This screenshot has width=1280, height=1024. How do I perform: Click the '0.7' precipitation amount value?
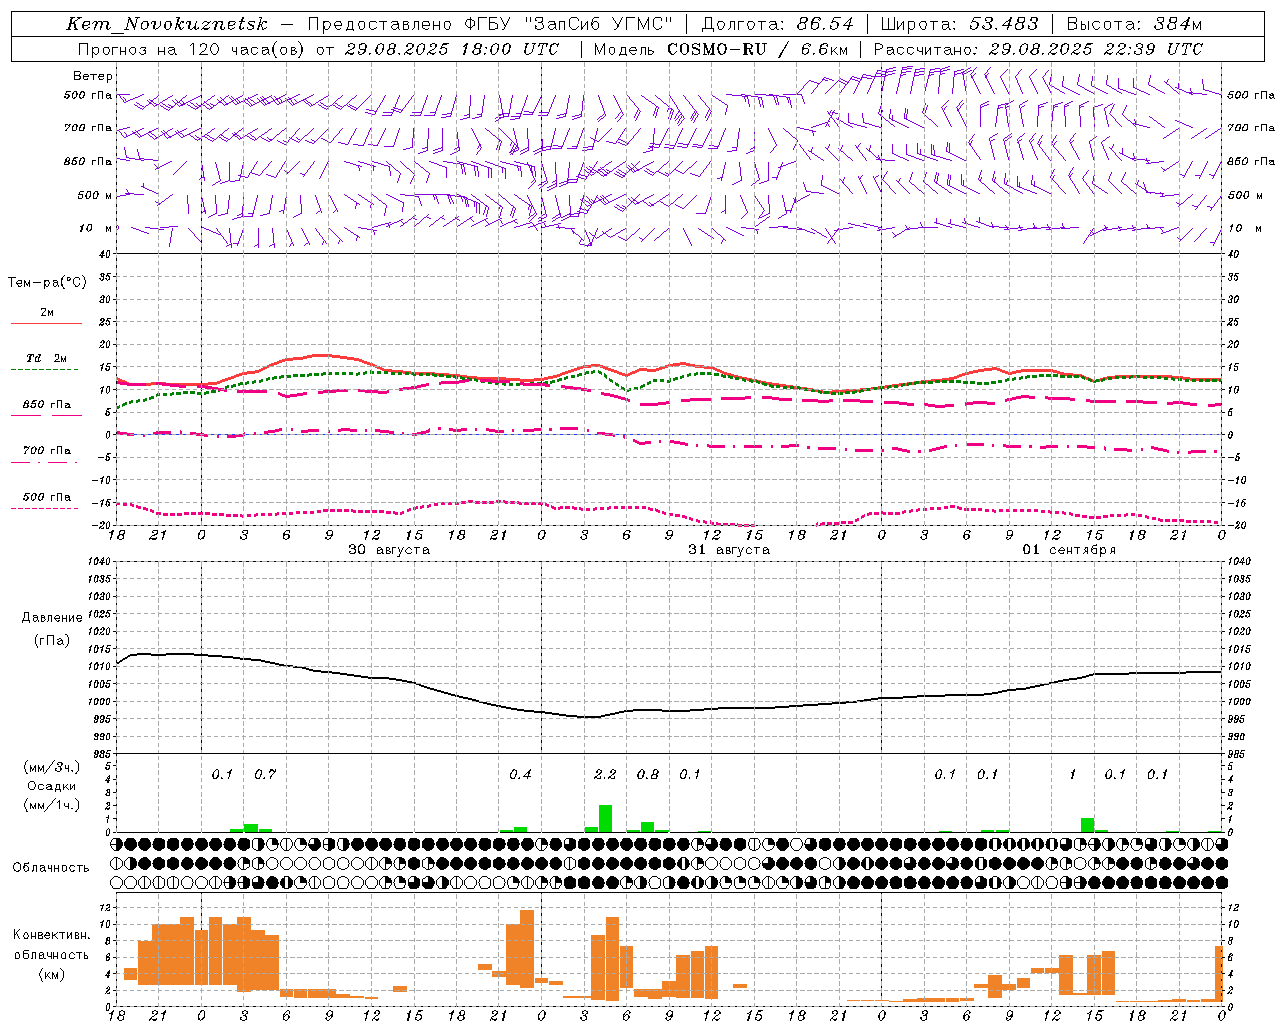coord(265,774)
